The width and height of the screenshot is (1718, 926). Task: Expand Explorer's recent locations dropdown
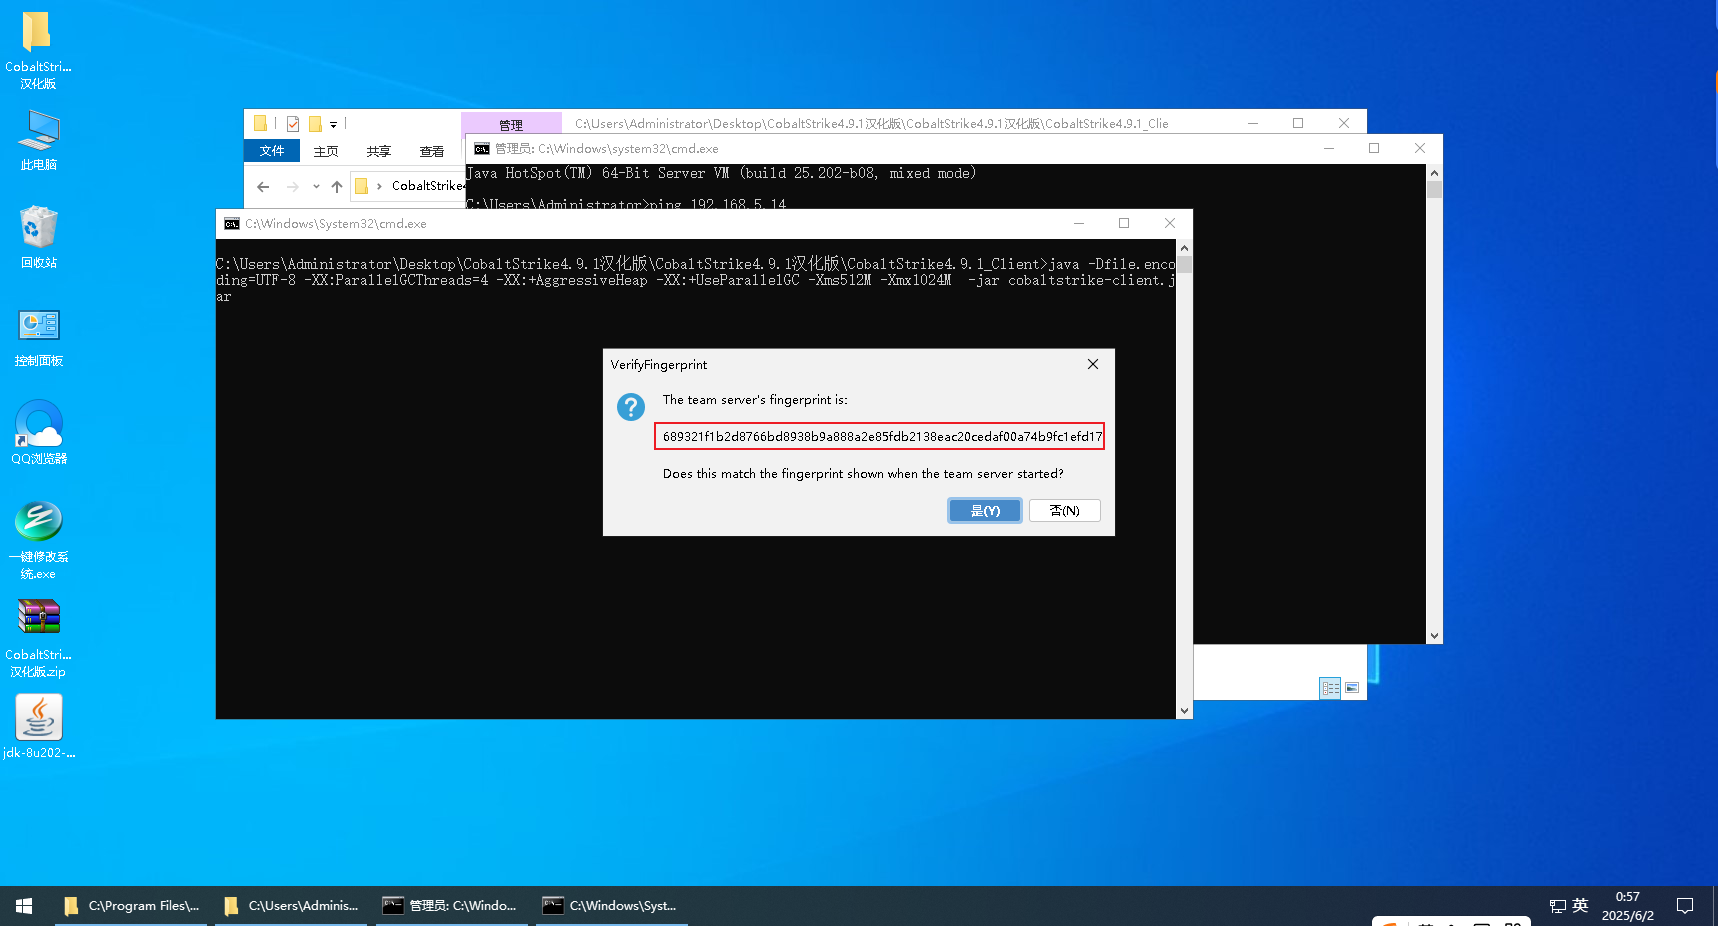point(316,186)
